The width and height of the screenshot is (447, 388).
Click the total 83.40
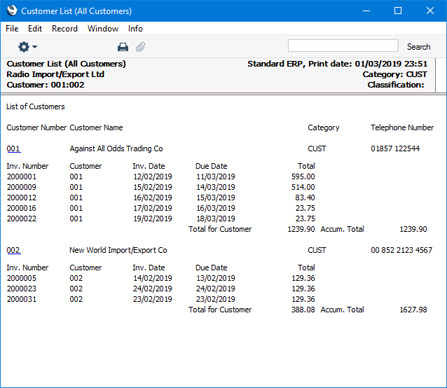305,198
